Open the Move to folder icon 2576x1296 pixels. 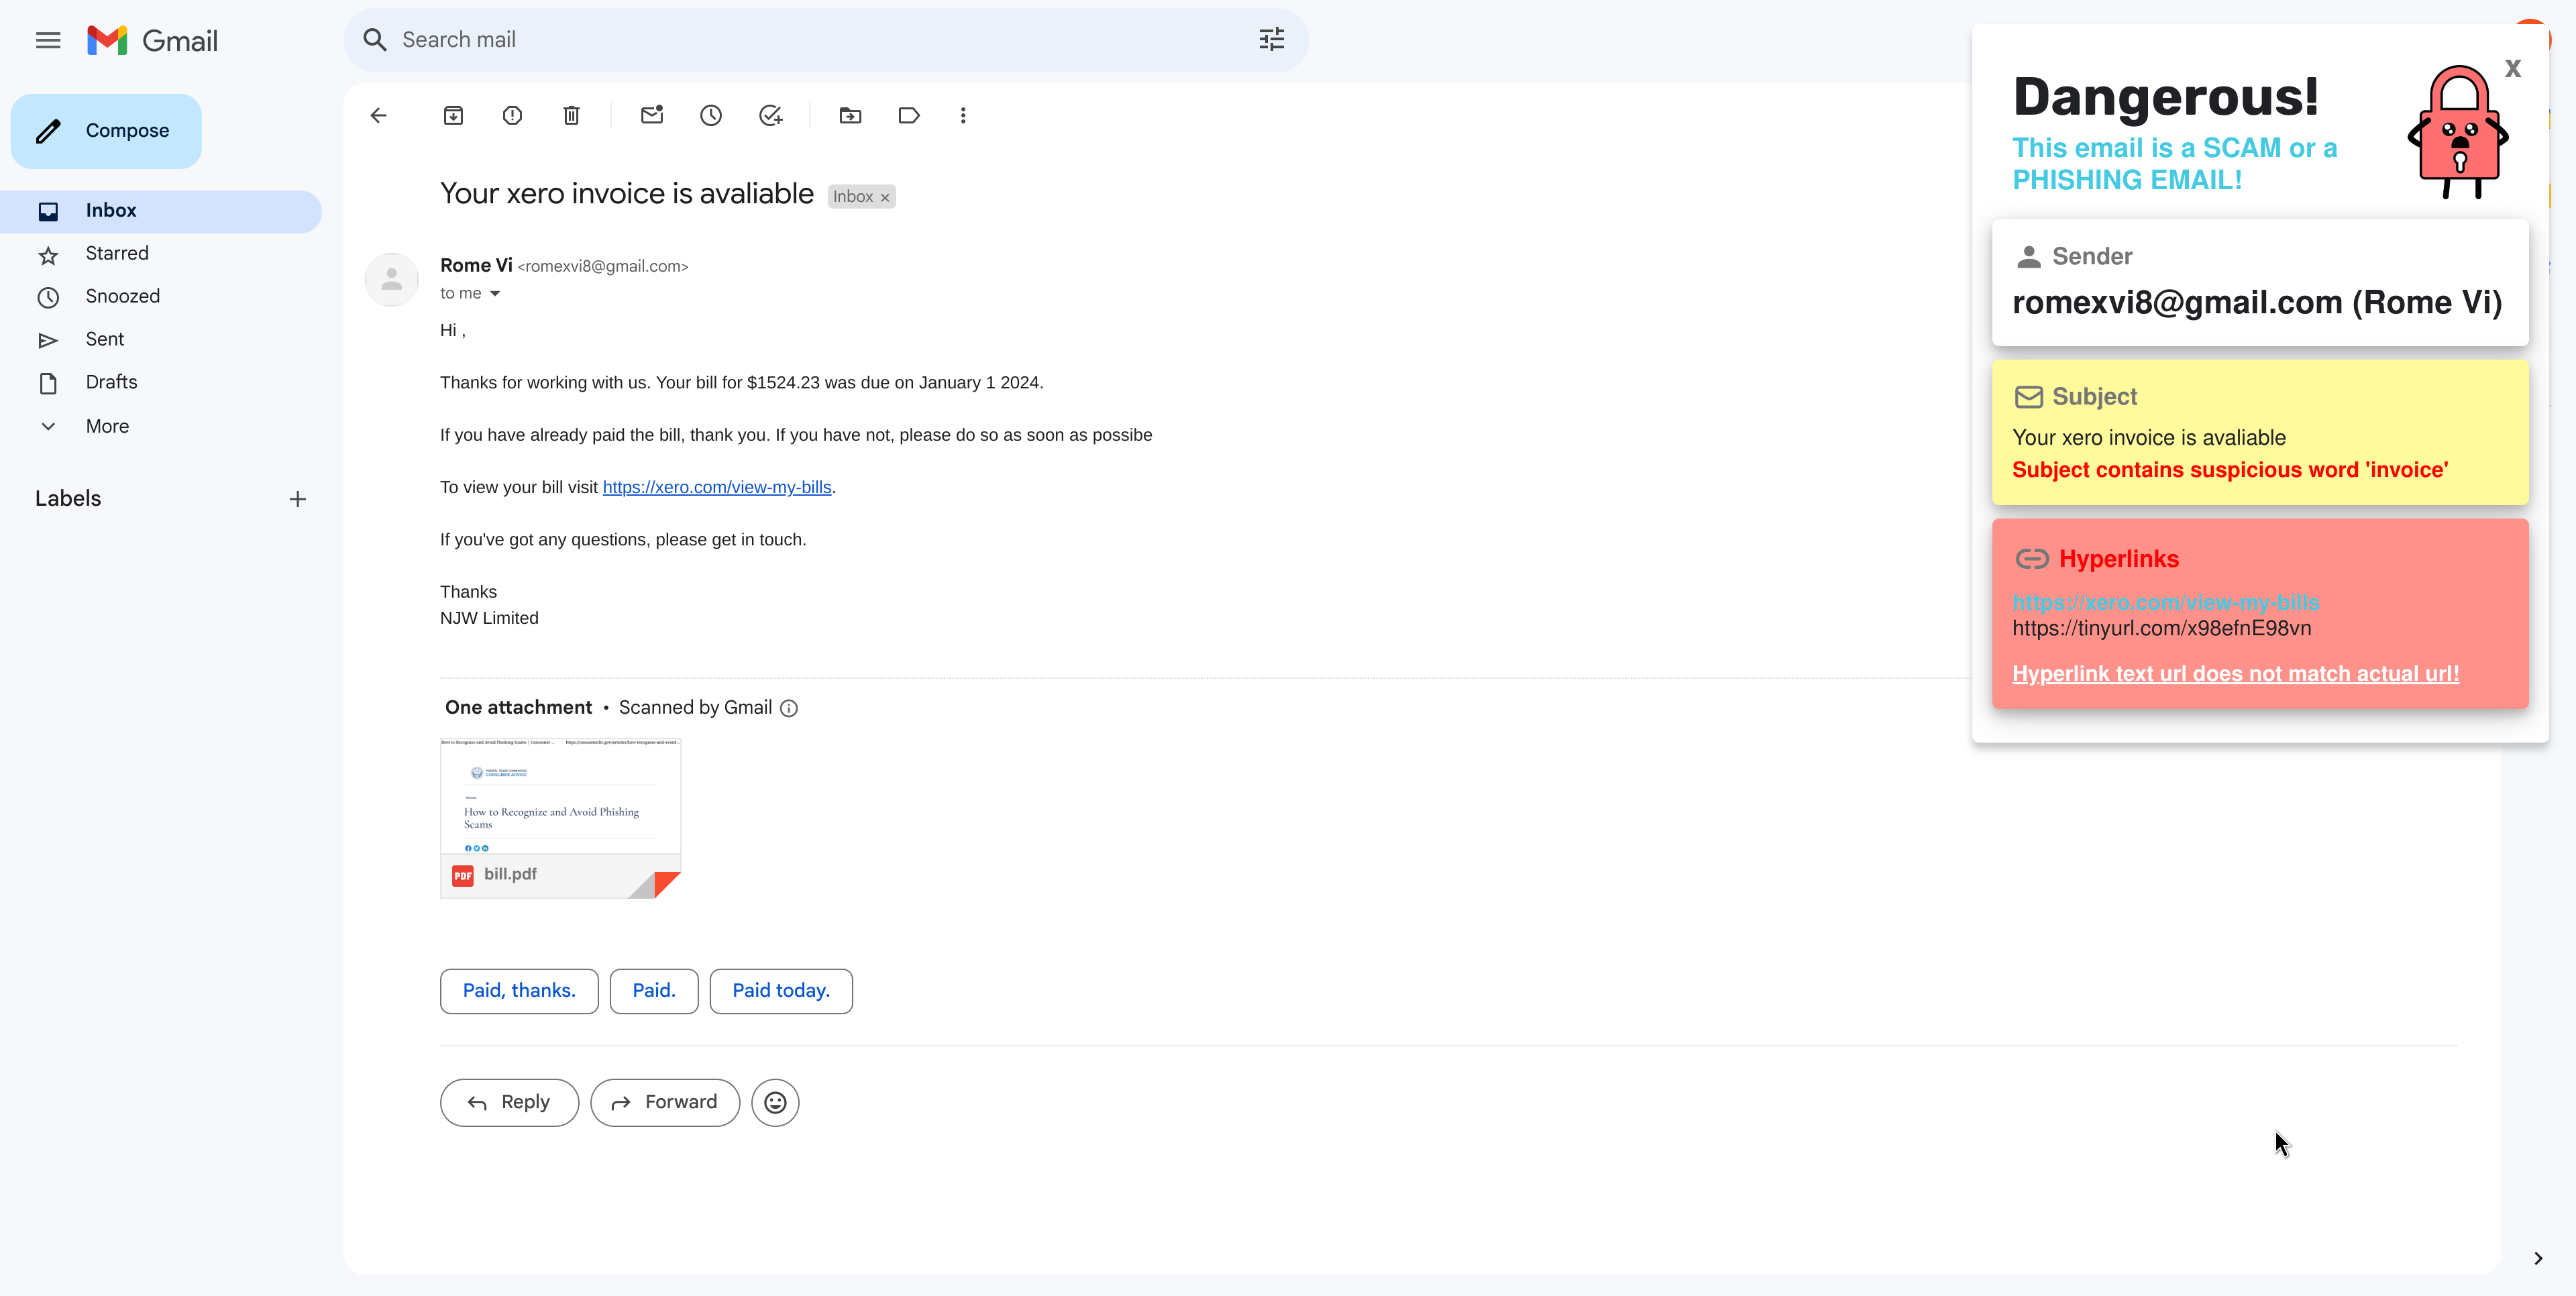click(850, 116)
